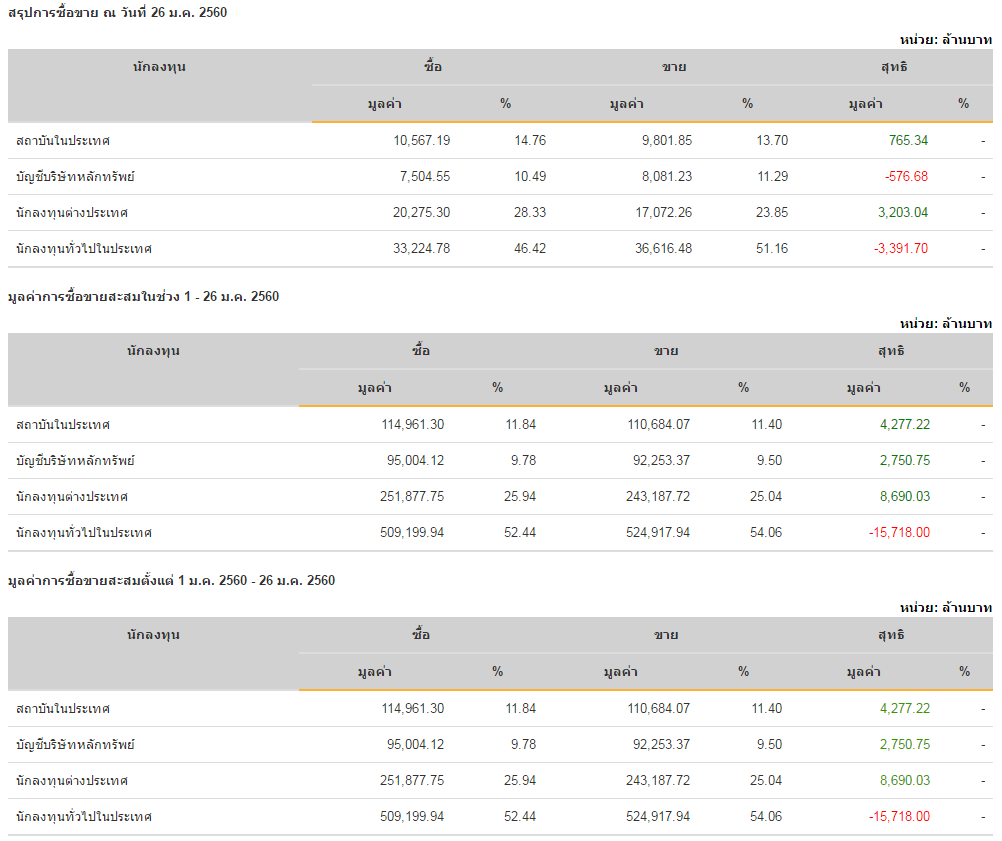Select the first table's ขาย header
1002x841 pixels.
(674, 67)
